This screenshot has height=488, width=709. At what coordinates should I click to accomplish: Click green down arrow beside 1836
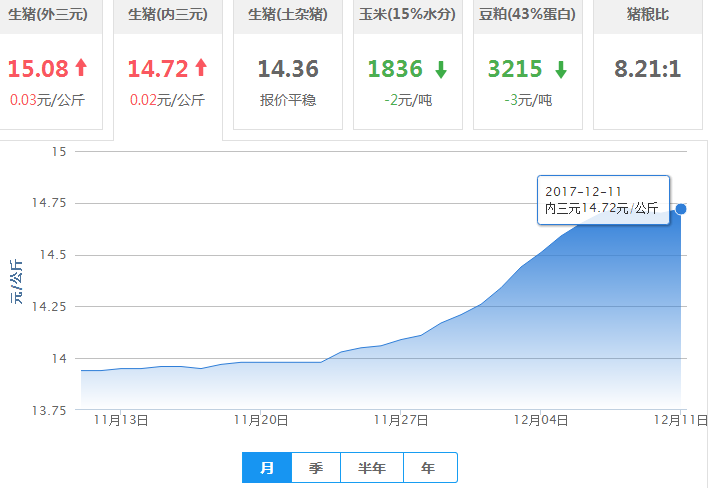pyautogui.click(x=441, y=69)
